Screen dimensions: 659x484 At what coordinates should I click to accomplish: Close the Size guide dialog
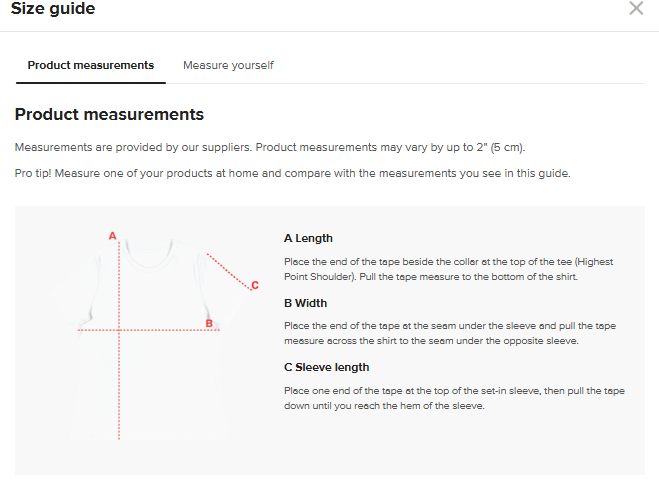coord(636,9)
